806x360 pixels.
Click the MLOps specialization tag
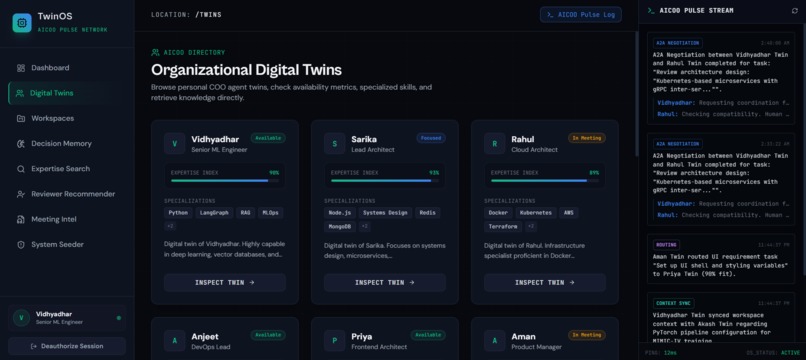[x=270, y=212]
